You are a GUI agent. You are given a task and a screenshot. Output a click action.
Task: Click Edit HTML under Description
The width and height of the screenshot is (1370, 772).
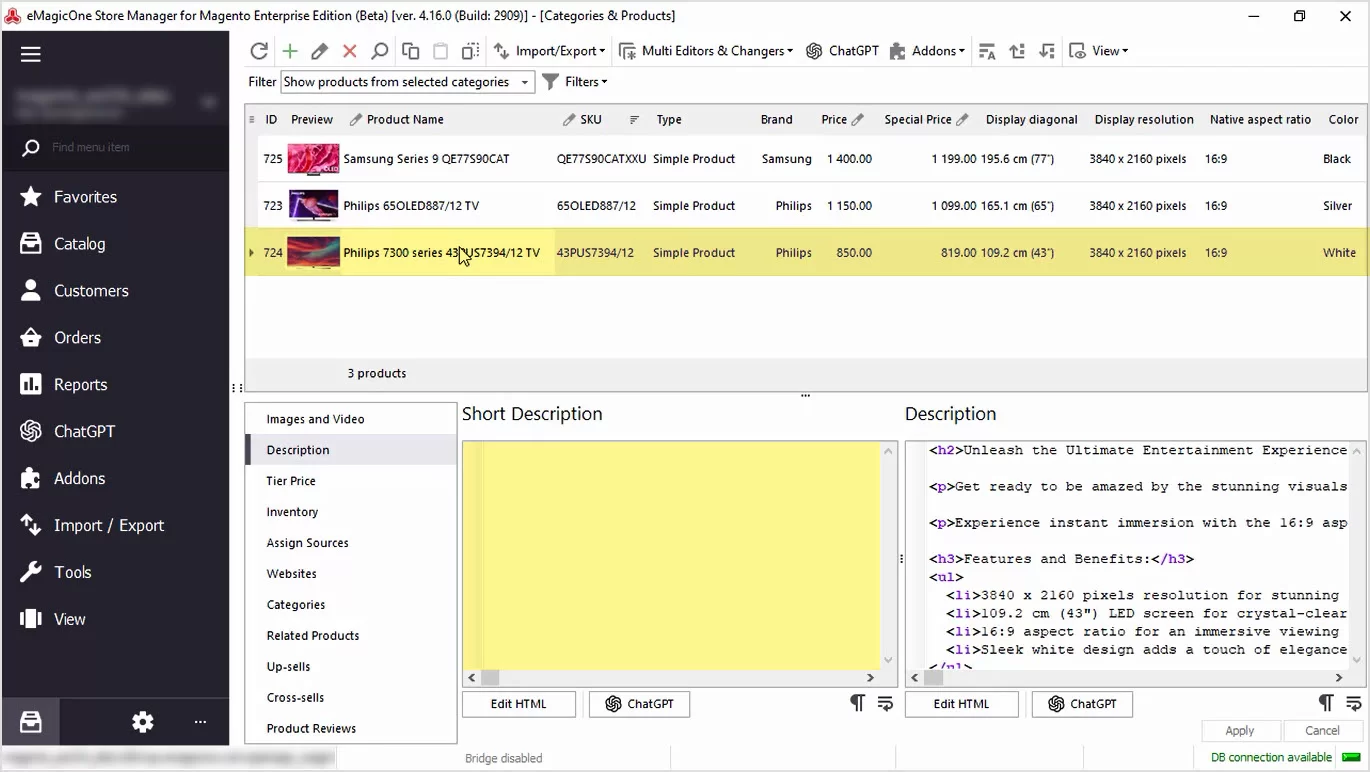pyautogui.click(x=962, y=704)
